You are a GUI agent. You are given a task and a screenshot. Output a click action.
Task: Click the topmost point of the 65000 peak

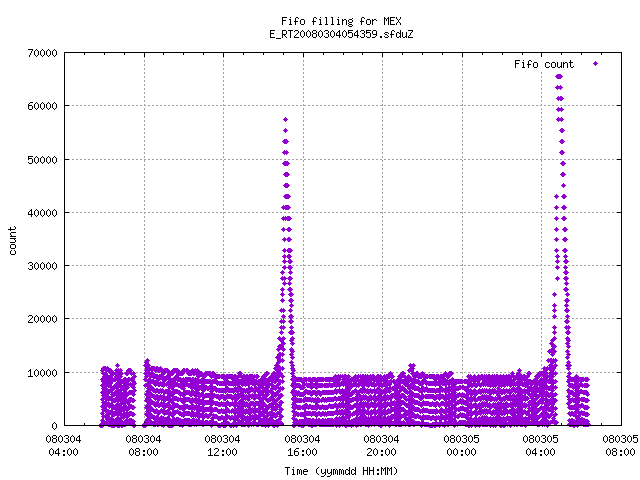[559, 76]
